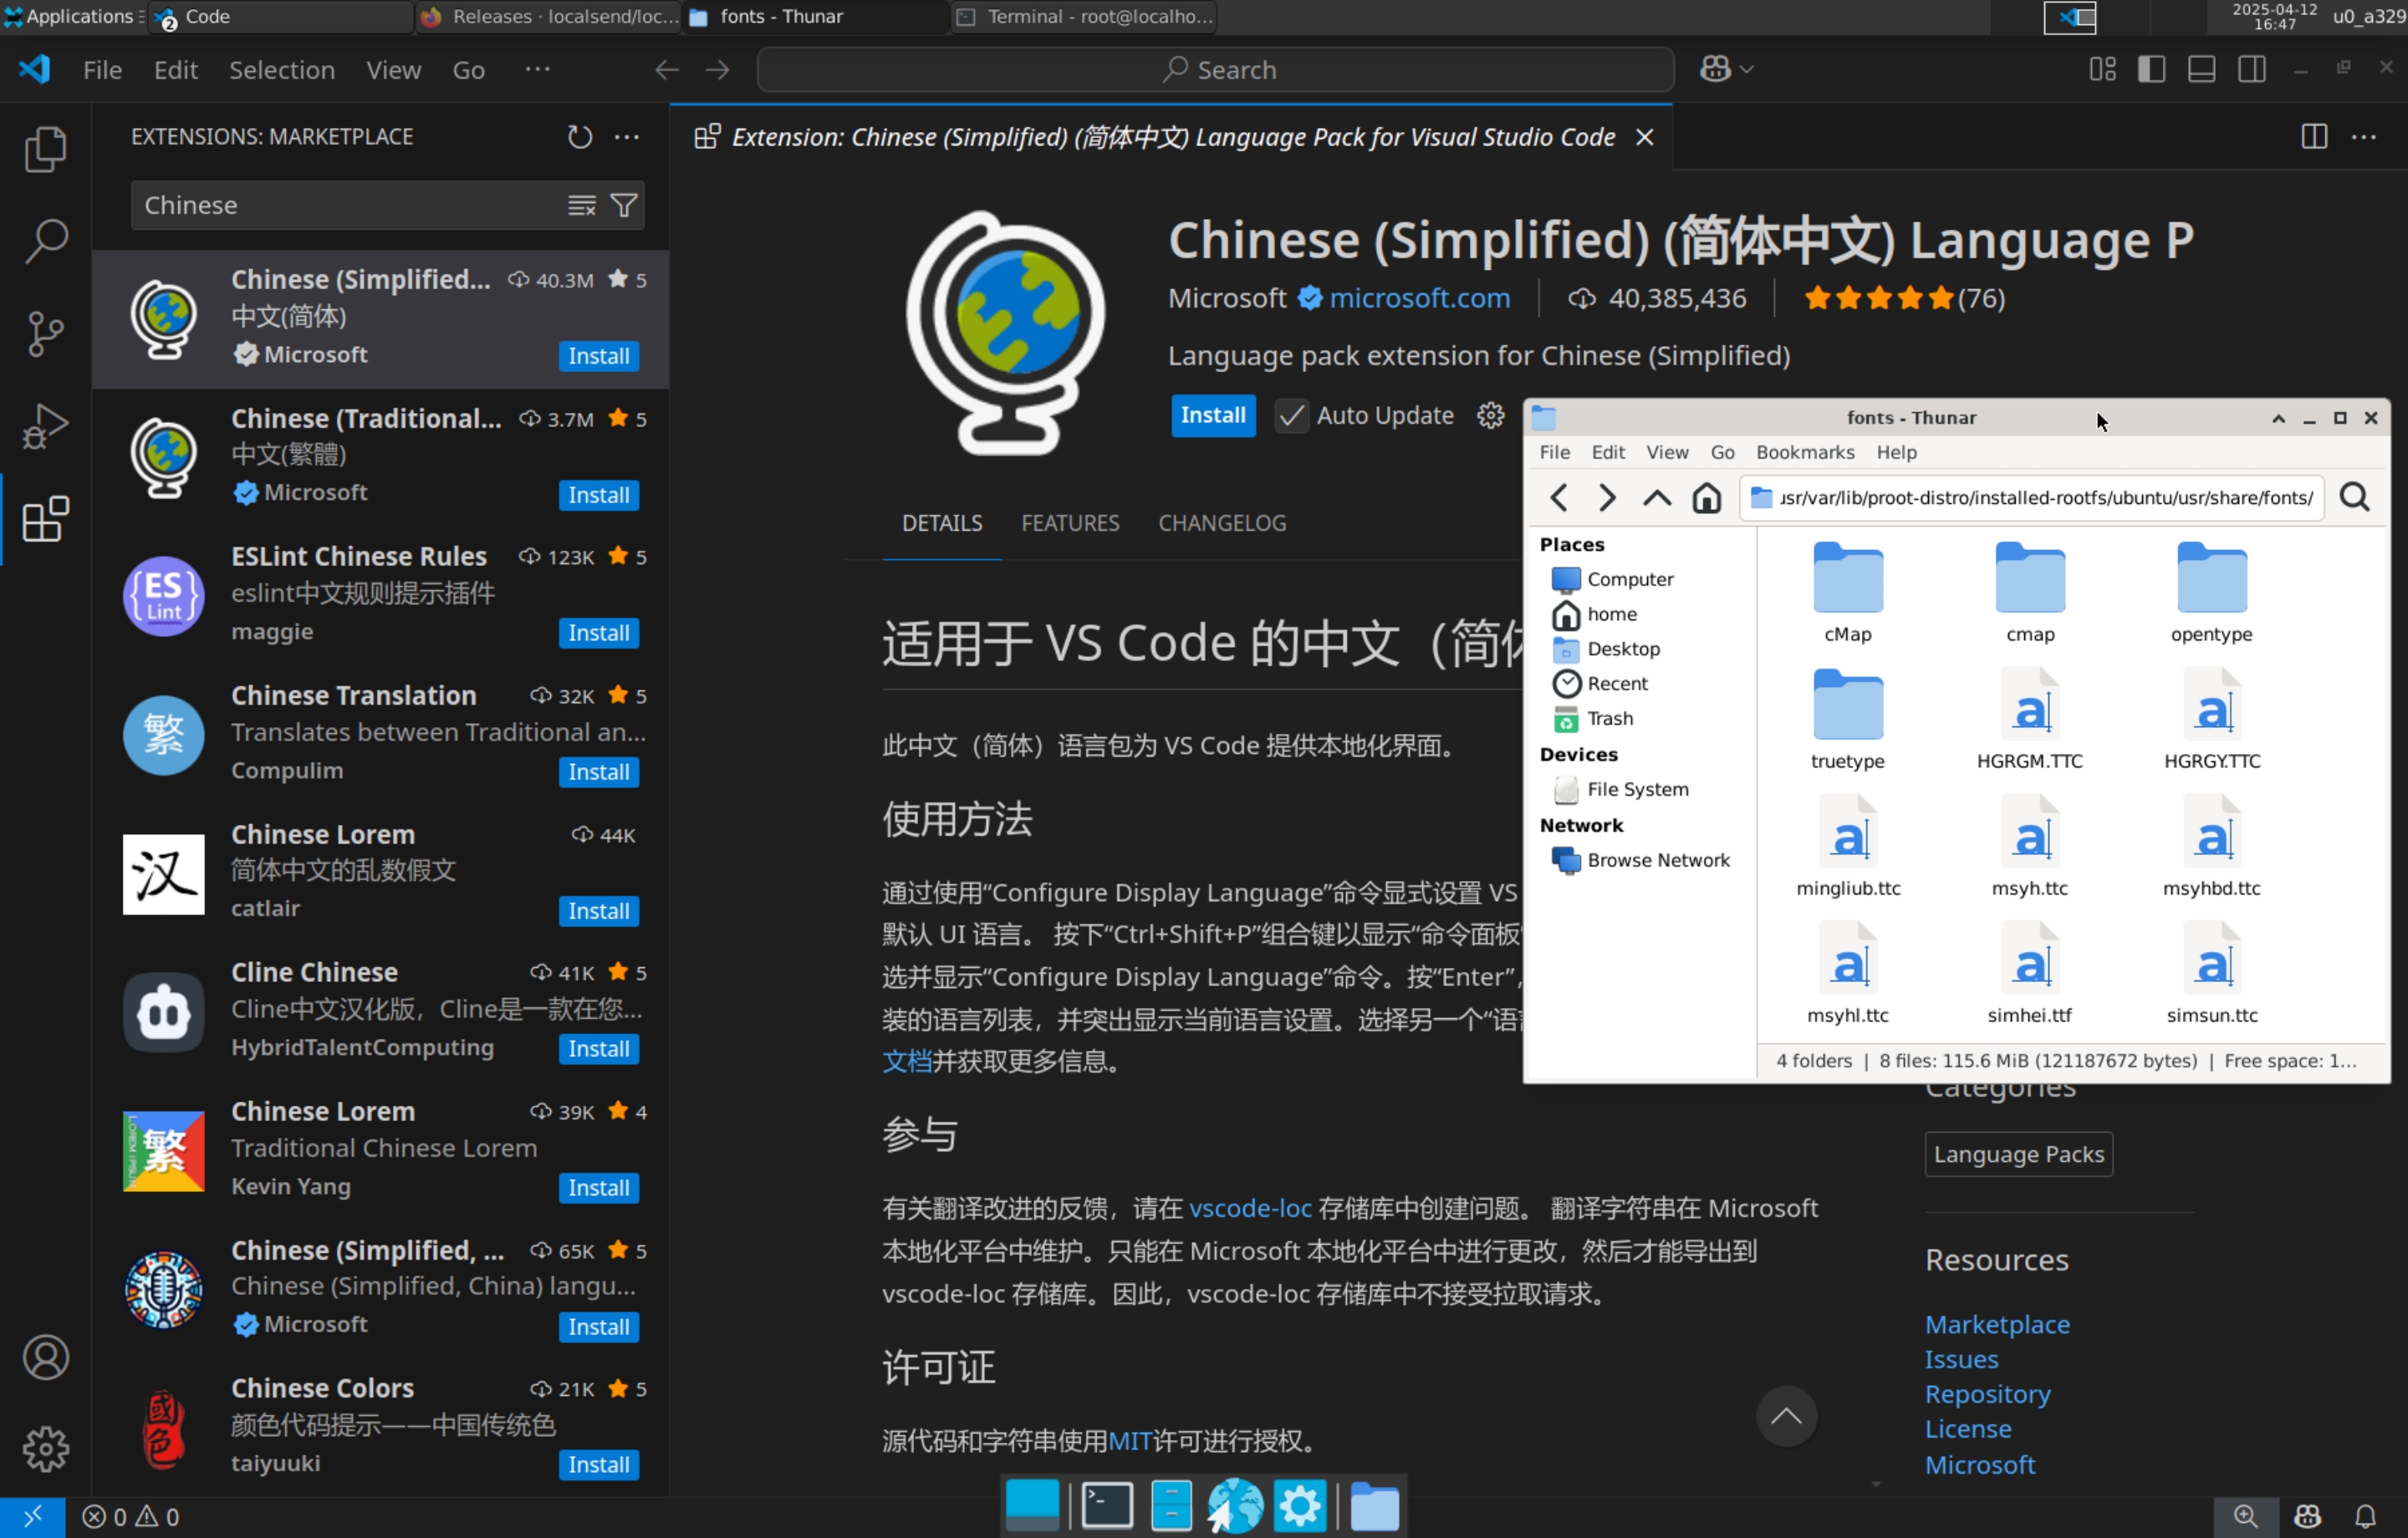Image resolution: width=2408 pixels, height=1538 pixels.
Task: Switch to the FEATURES tab
Action: tap(1070, 523)
